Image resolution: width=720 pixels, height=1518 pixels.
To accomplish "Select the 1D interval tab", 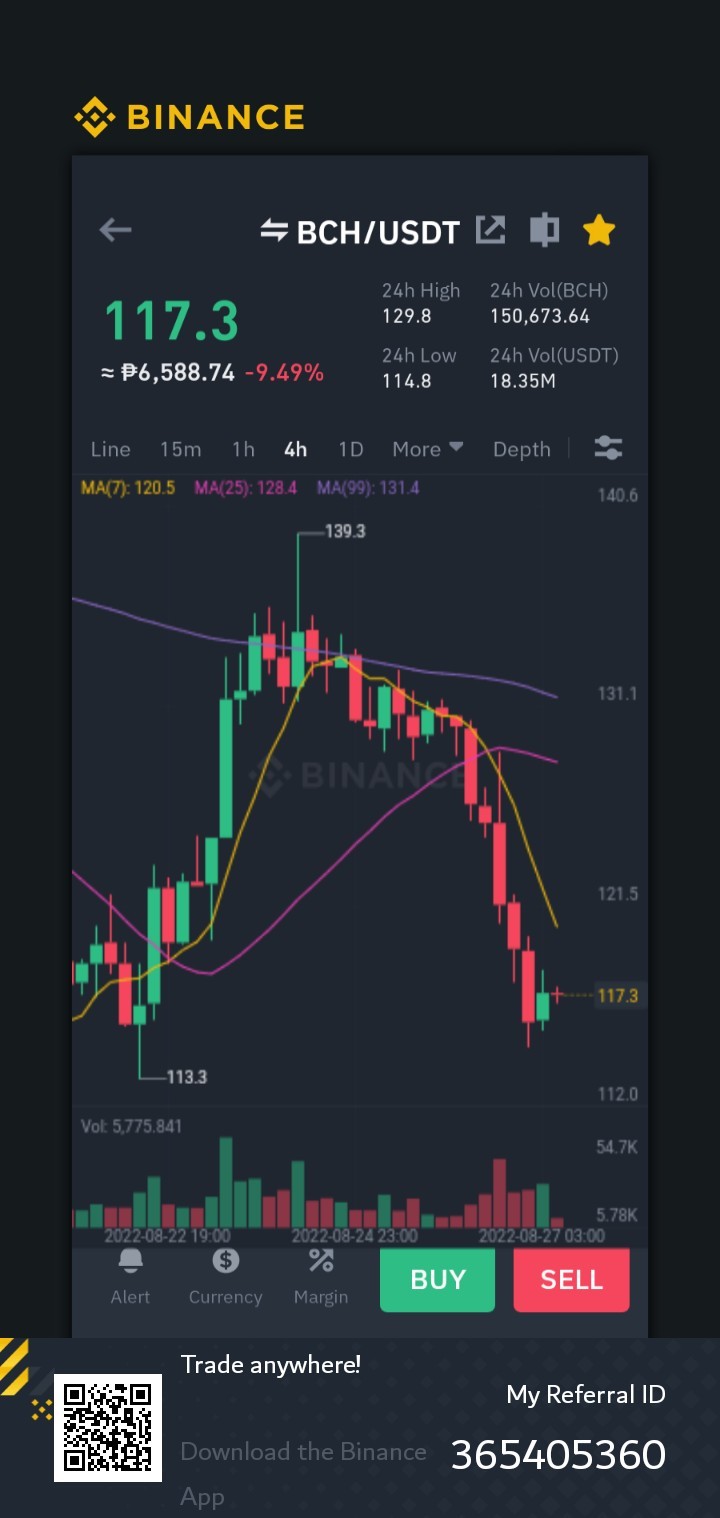I will click(350, 449).
